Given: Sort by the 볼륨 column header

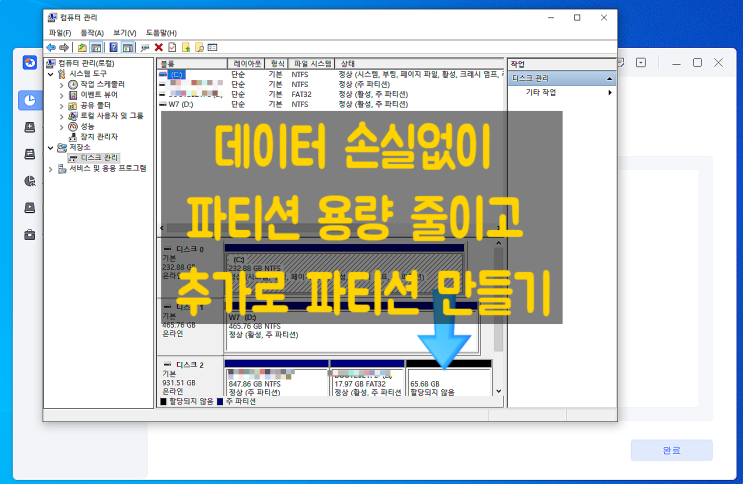Looking at the screenshot, I should pos(192,64).
